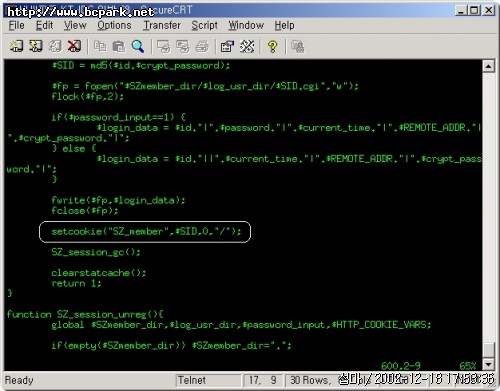Open Find with the magnifying glass icon
The width and height of the screenshot is (500, 391).
pos(138,46)
